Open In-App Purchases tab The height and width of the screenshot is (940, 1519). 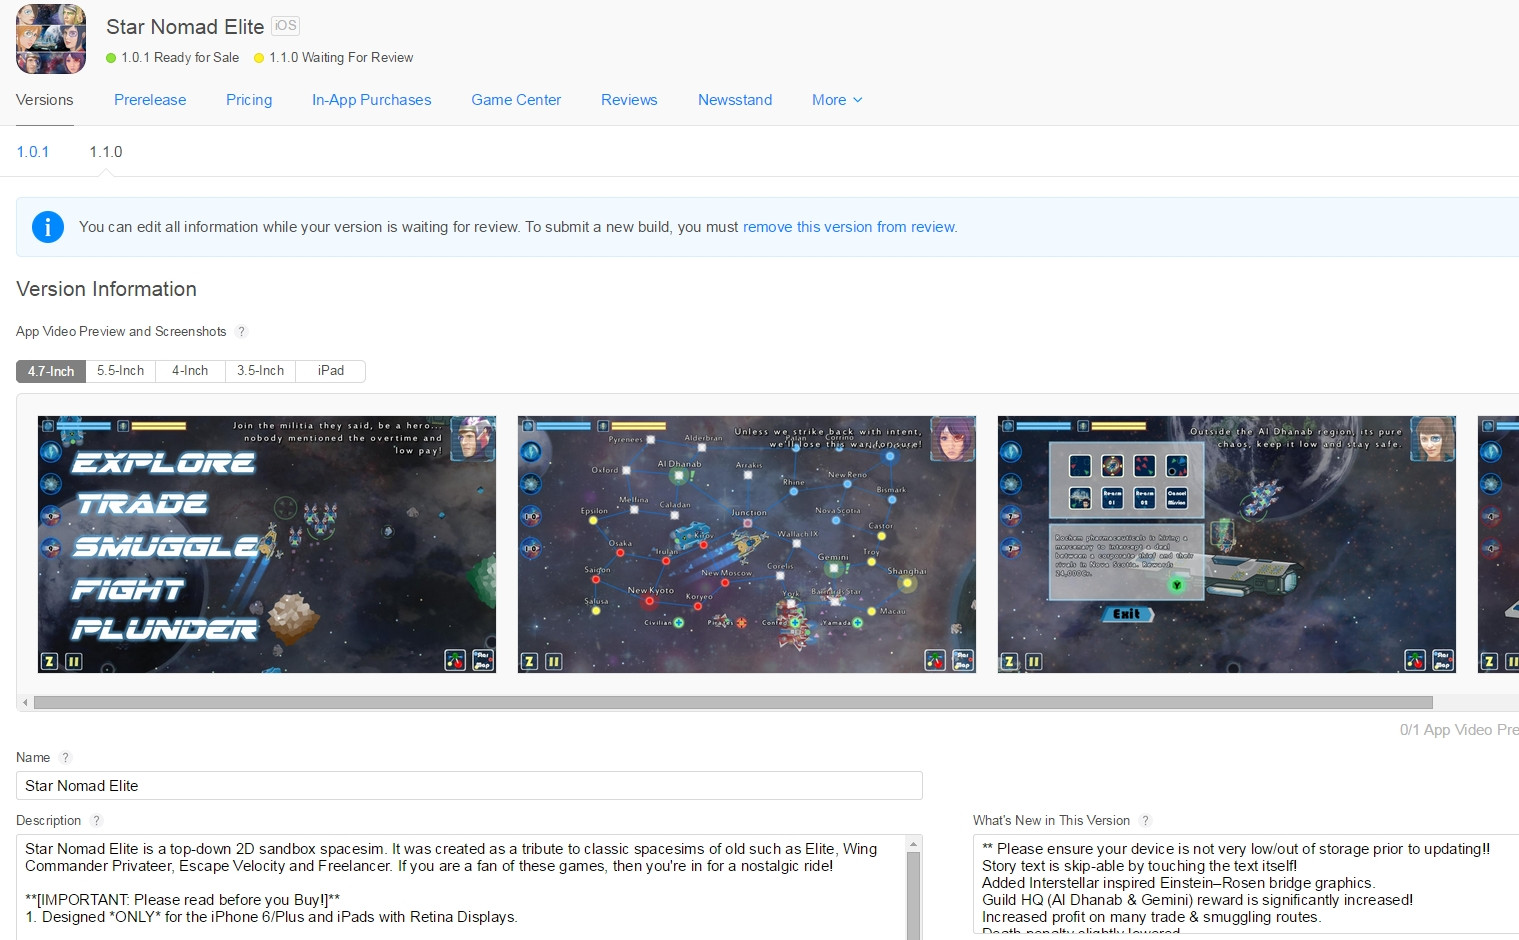(372, 100)
